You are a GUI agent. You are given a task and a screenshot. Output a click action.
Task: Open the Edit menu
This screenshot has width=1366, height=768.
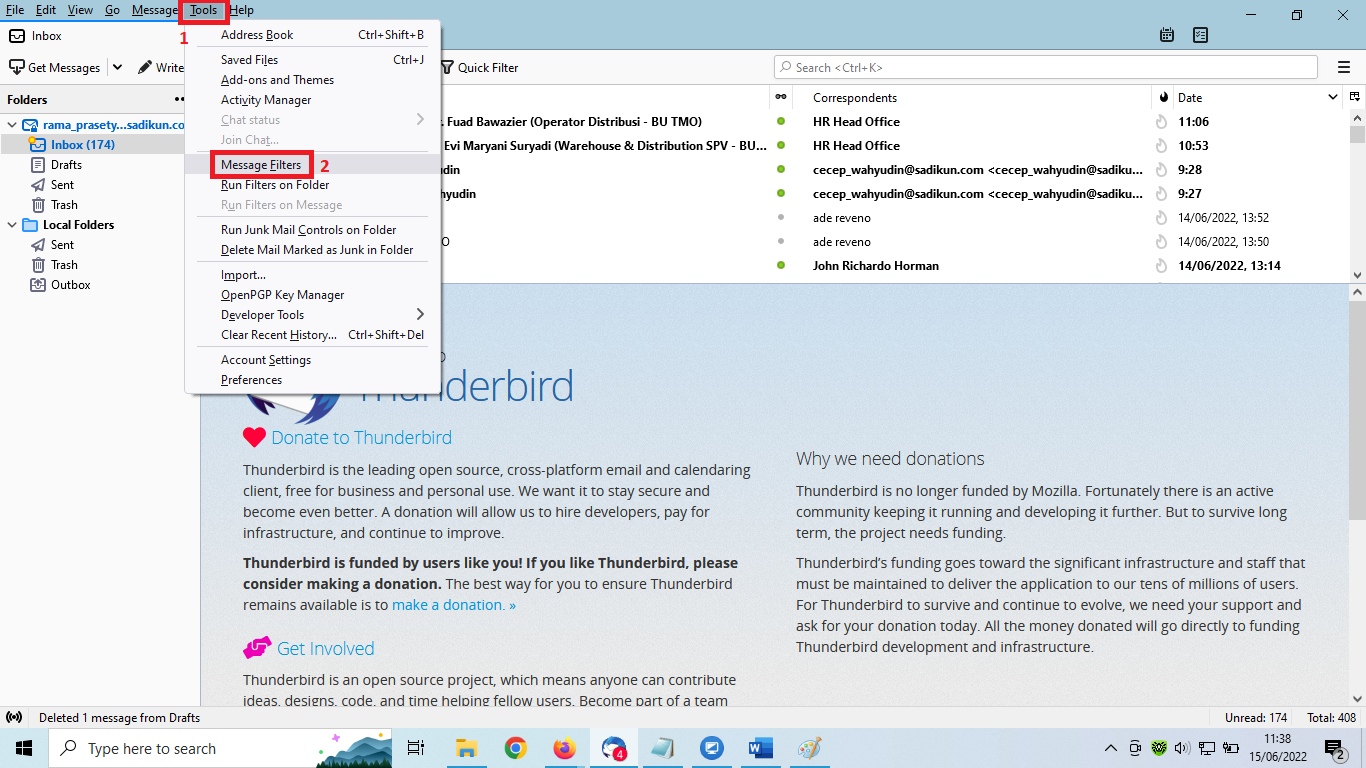pyautogui.click(x=46, y=10)
